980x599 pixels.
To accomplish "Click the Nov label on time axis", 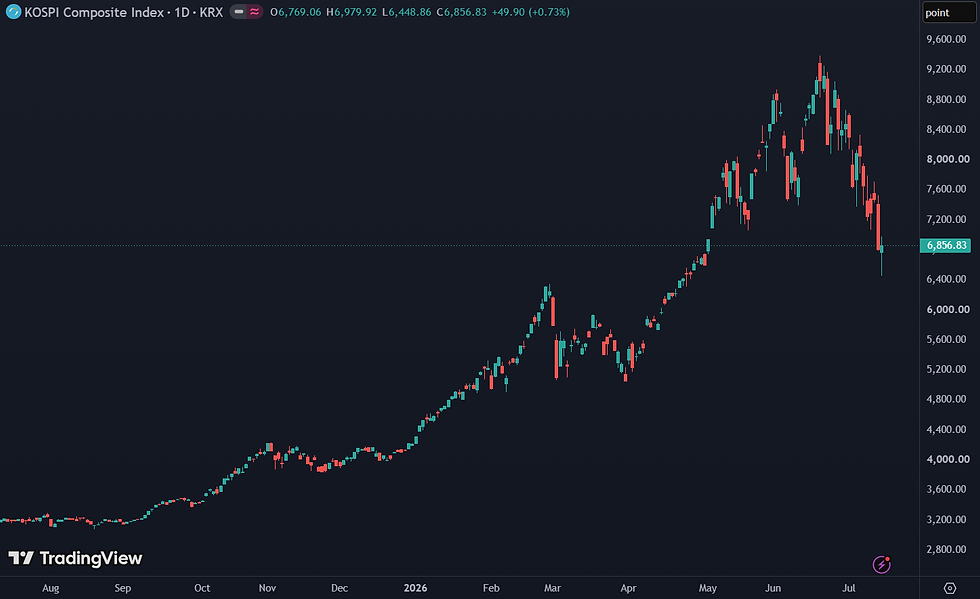I will coord(267,588).
